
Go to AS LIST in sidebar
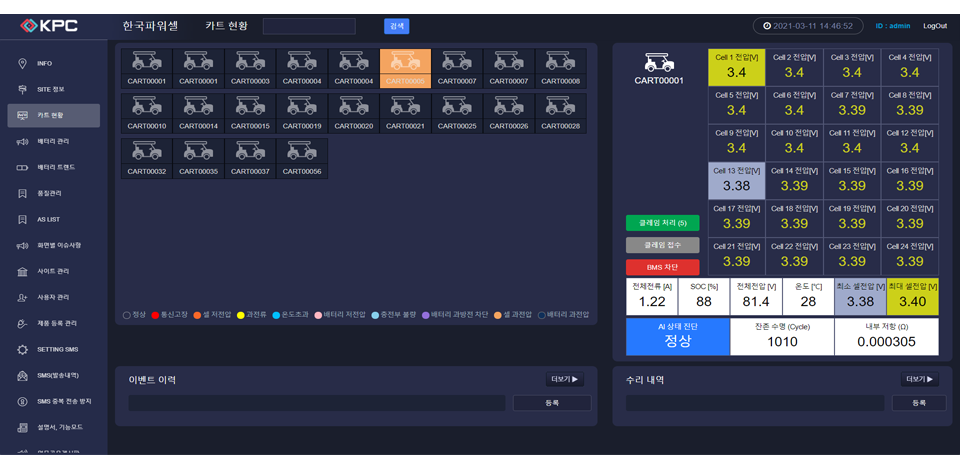48,219
